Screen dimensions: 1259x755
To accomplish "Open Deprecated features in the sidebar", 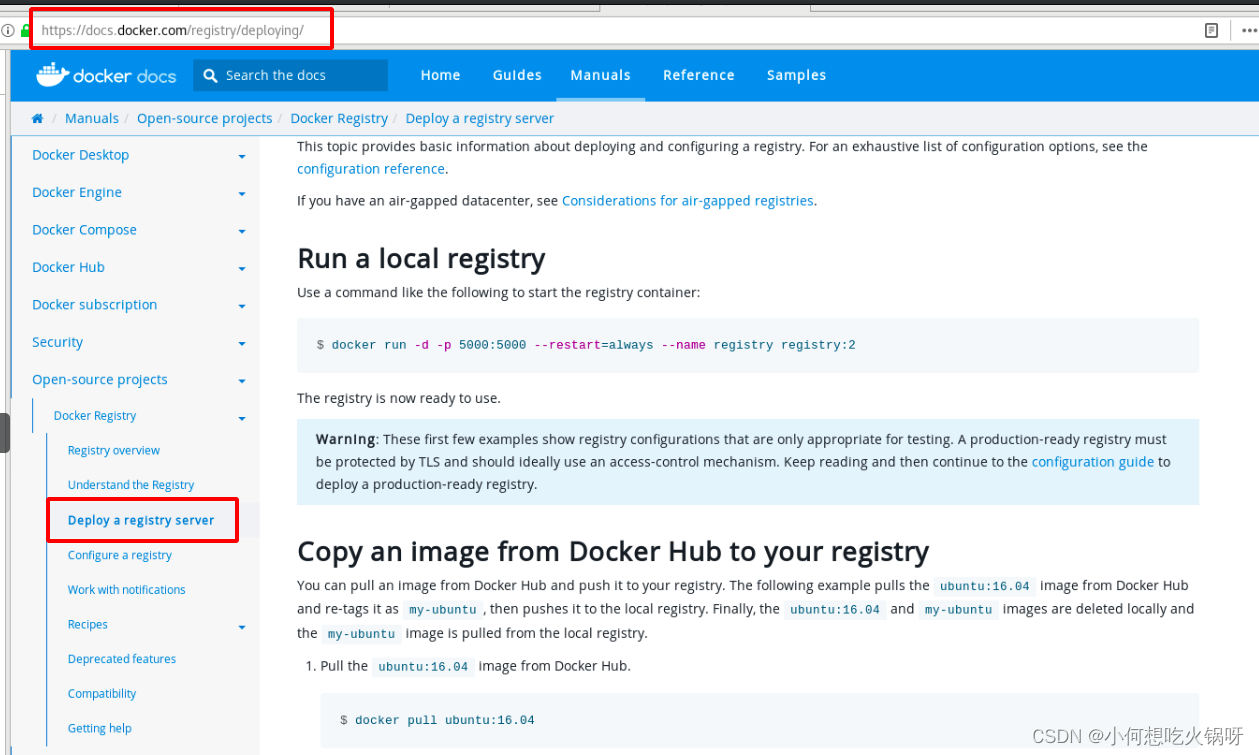I will (122, 659).
